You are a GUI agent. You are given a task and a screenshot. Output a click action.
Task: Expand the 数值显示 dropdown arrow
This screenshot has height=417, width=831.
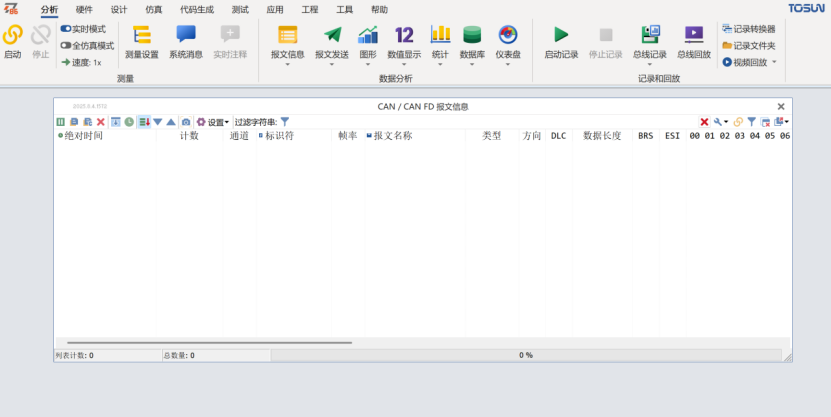tap(404, 65)
